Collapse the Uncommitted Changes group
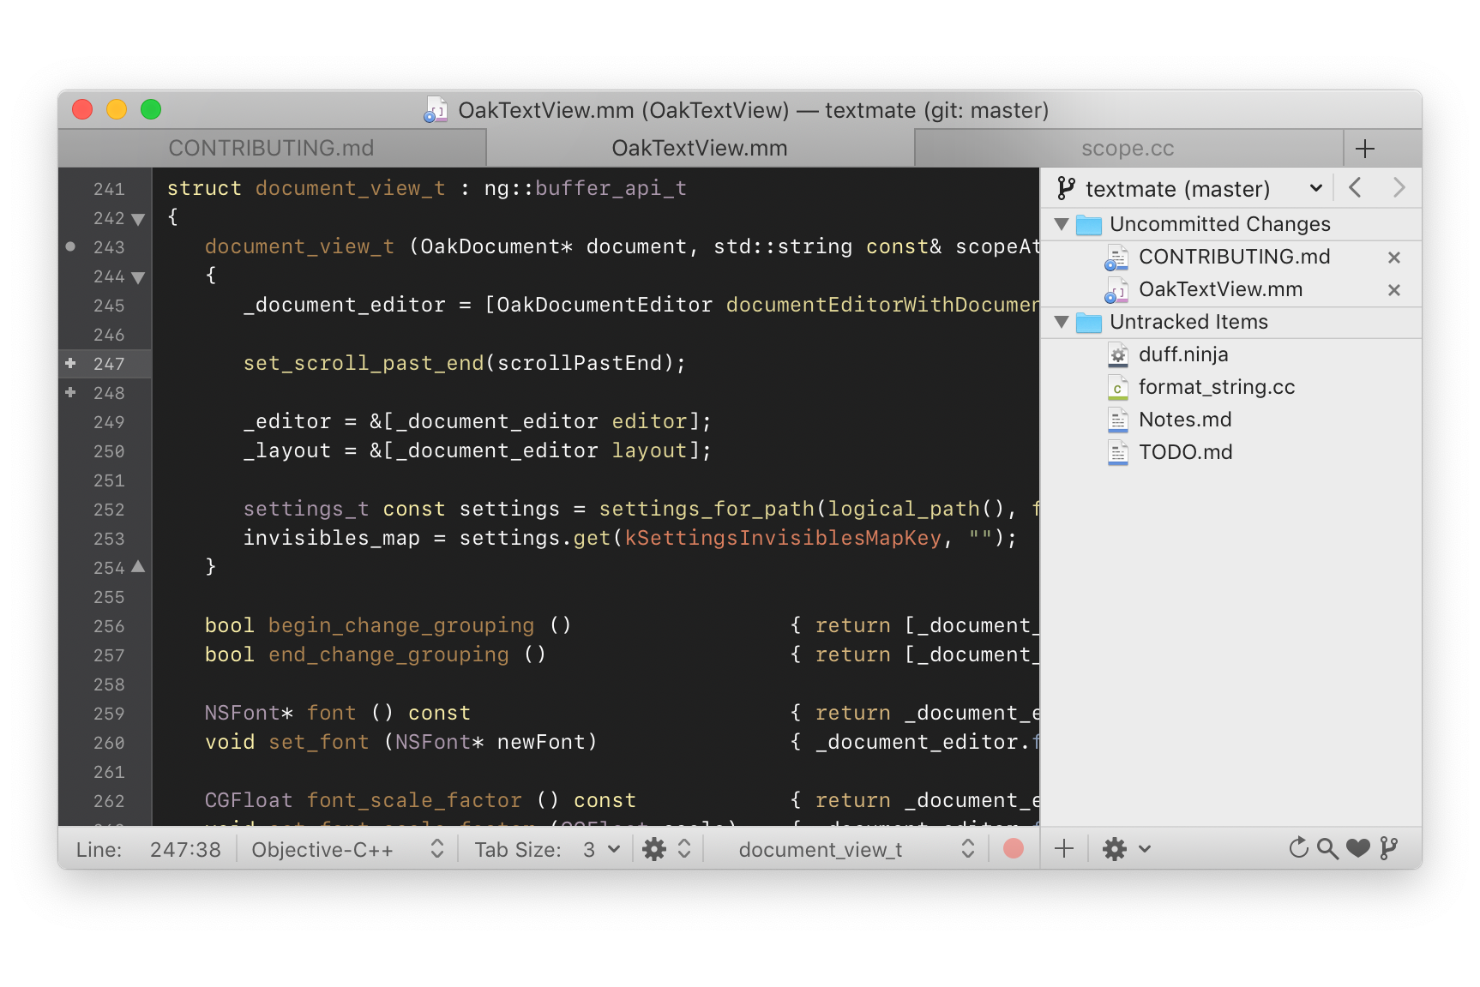1480x987 pixels. (x=1062, y=224)
